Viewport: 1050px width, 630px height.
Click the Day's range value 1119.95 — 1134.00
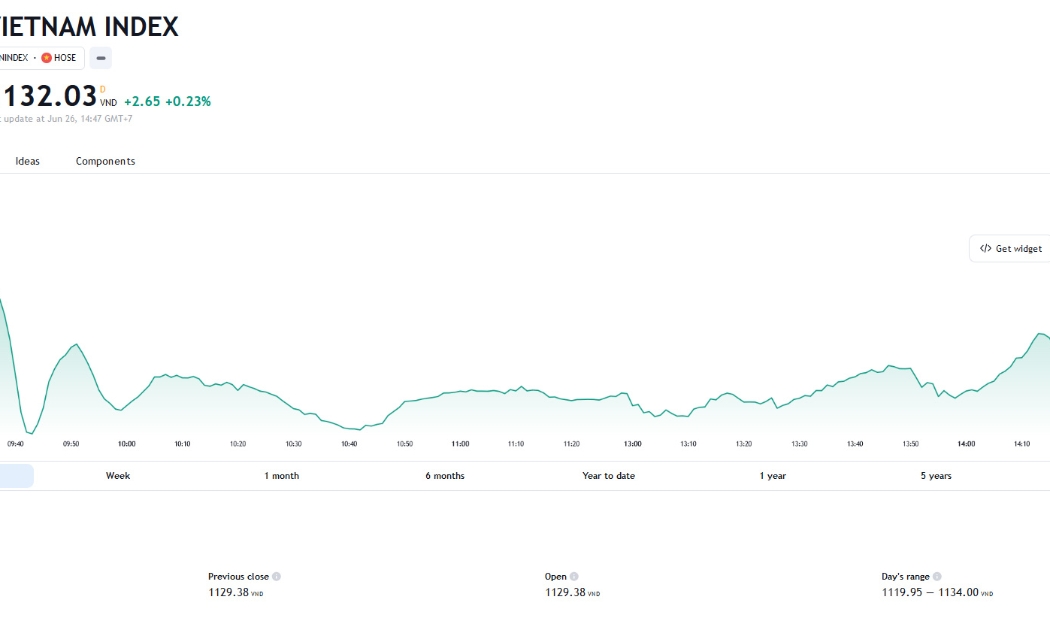tap(930, 593)
